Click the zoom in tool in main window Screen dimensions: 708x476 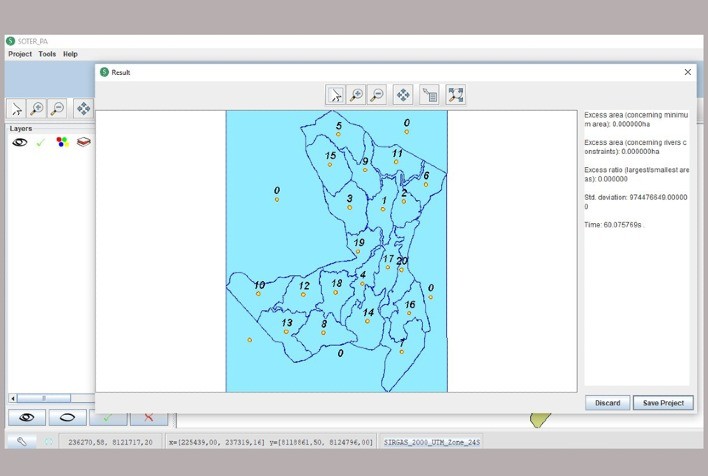[37, 109]
